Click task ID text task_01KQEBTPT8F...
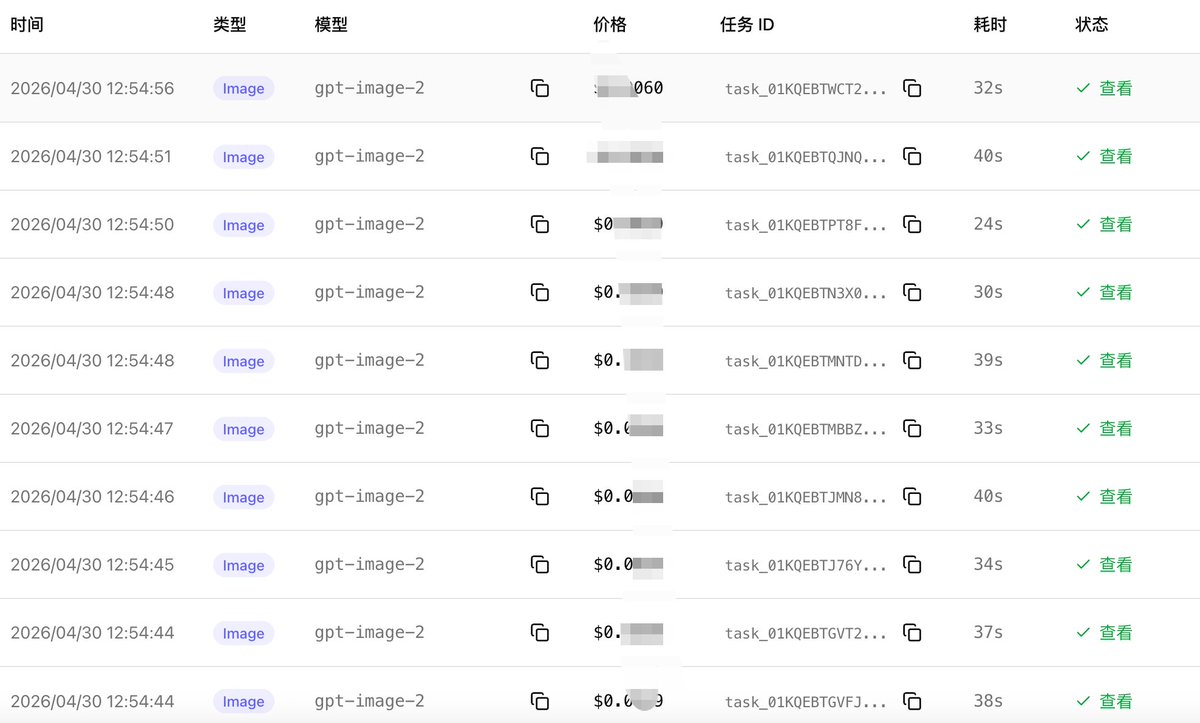Screen dimensions: 1200x723 point(806,225)
